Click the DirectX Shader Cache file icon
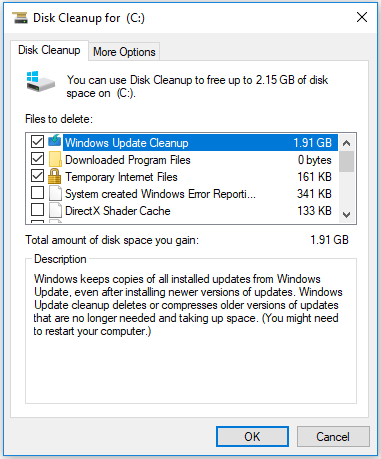Viewport: 381px width, 459px height. tap(55, 210)
